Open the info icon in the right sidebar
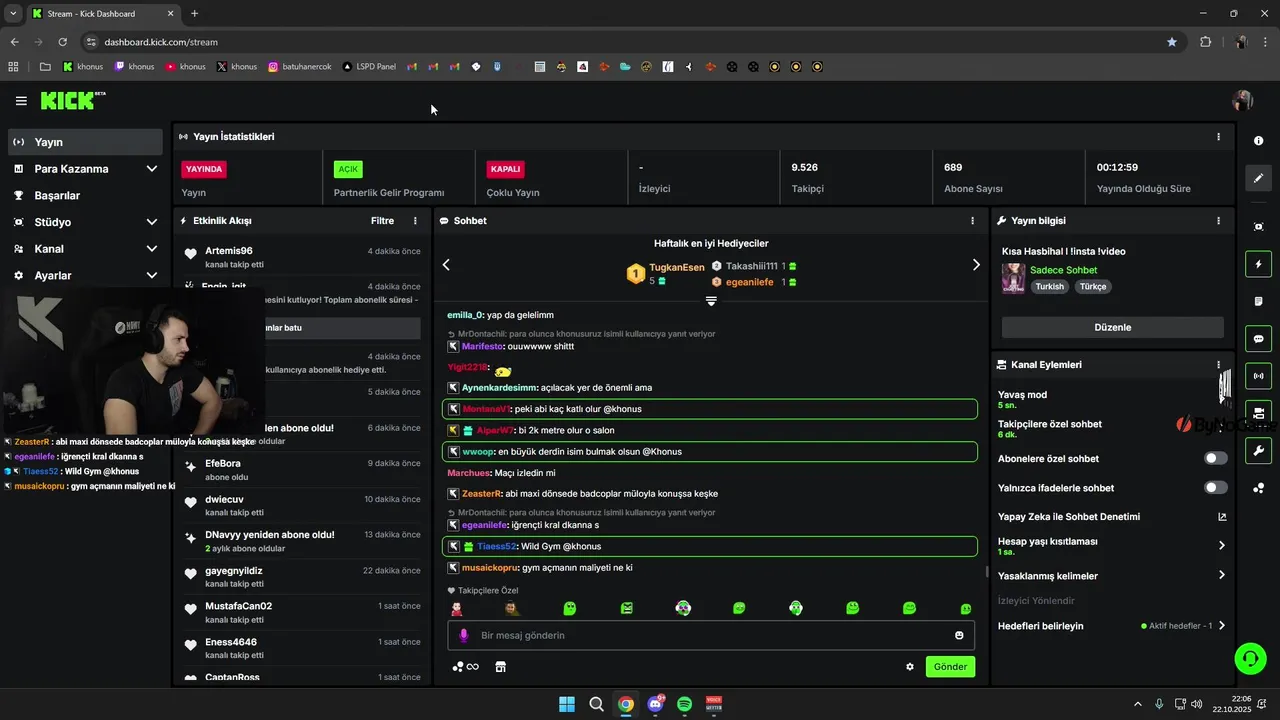The height and width of the screenshot is (720, 1280). 1258,140
